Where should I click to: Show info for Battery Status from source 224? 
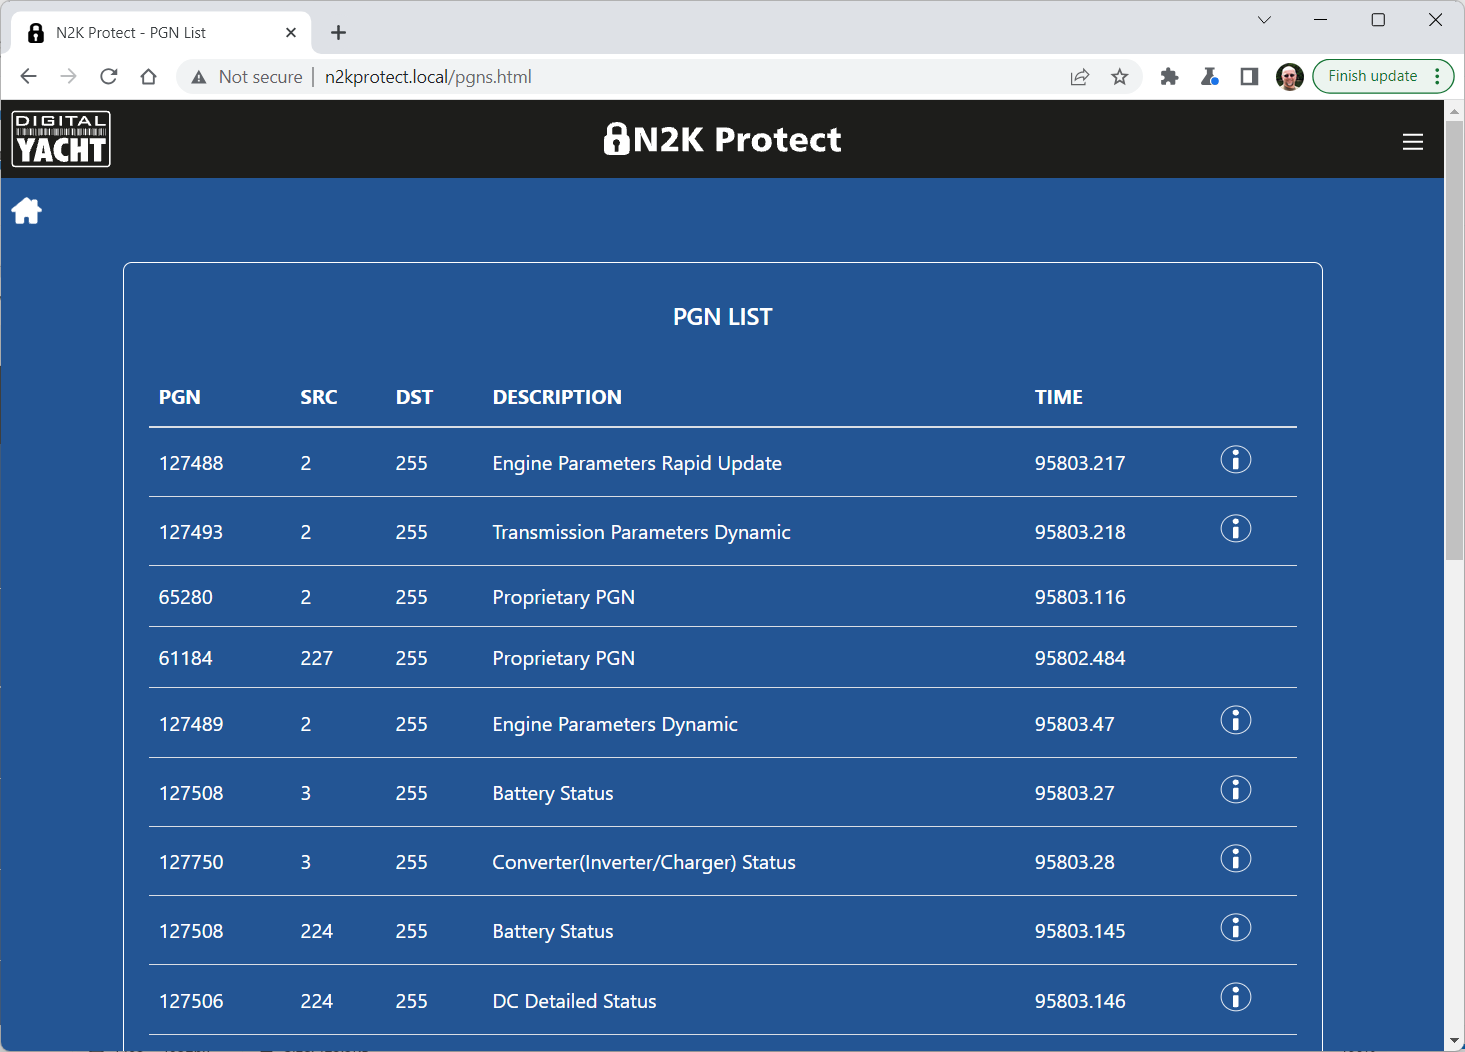pos(1236,928)
